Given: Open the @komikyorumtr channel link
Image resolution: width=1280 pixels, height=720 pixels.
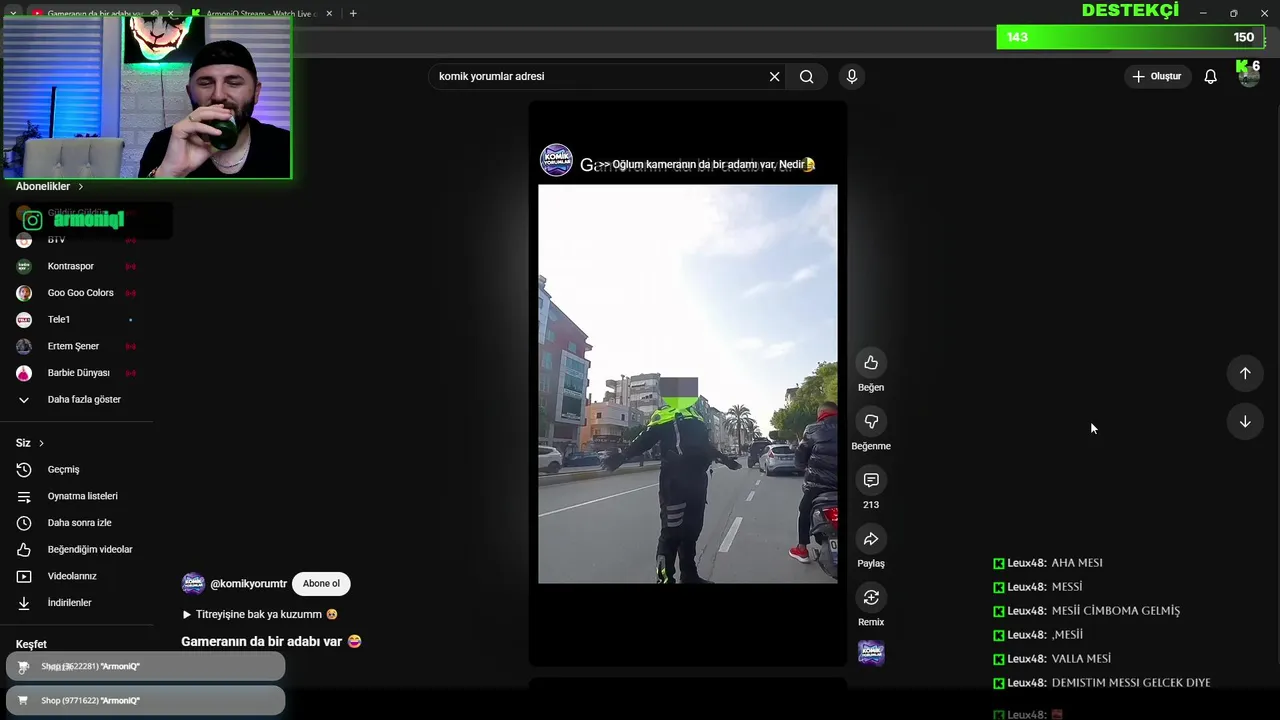Looking at the screenshot, I should click(248, 584).
